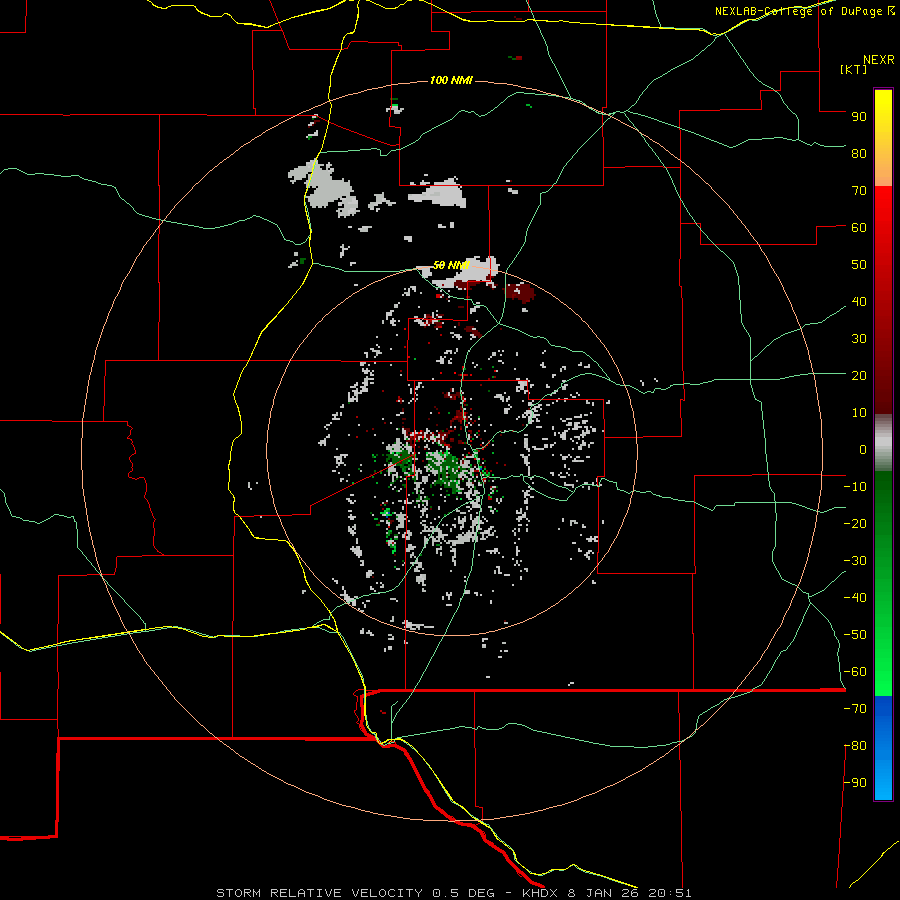The height and width of the screenshot is (900, 900).
Task: Select the 0 value on the velocity scale
Action: coord(863,449)
